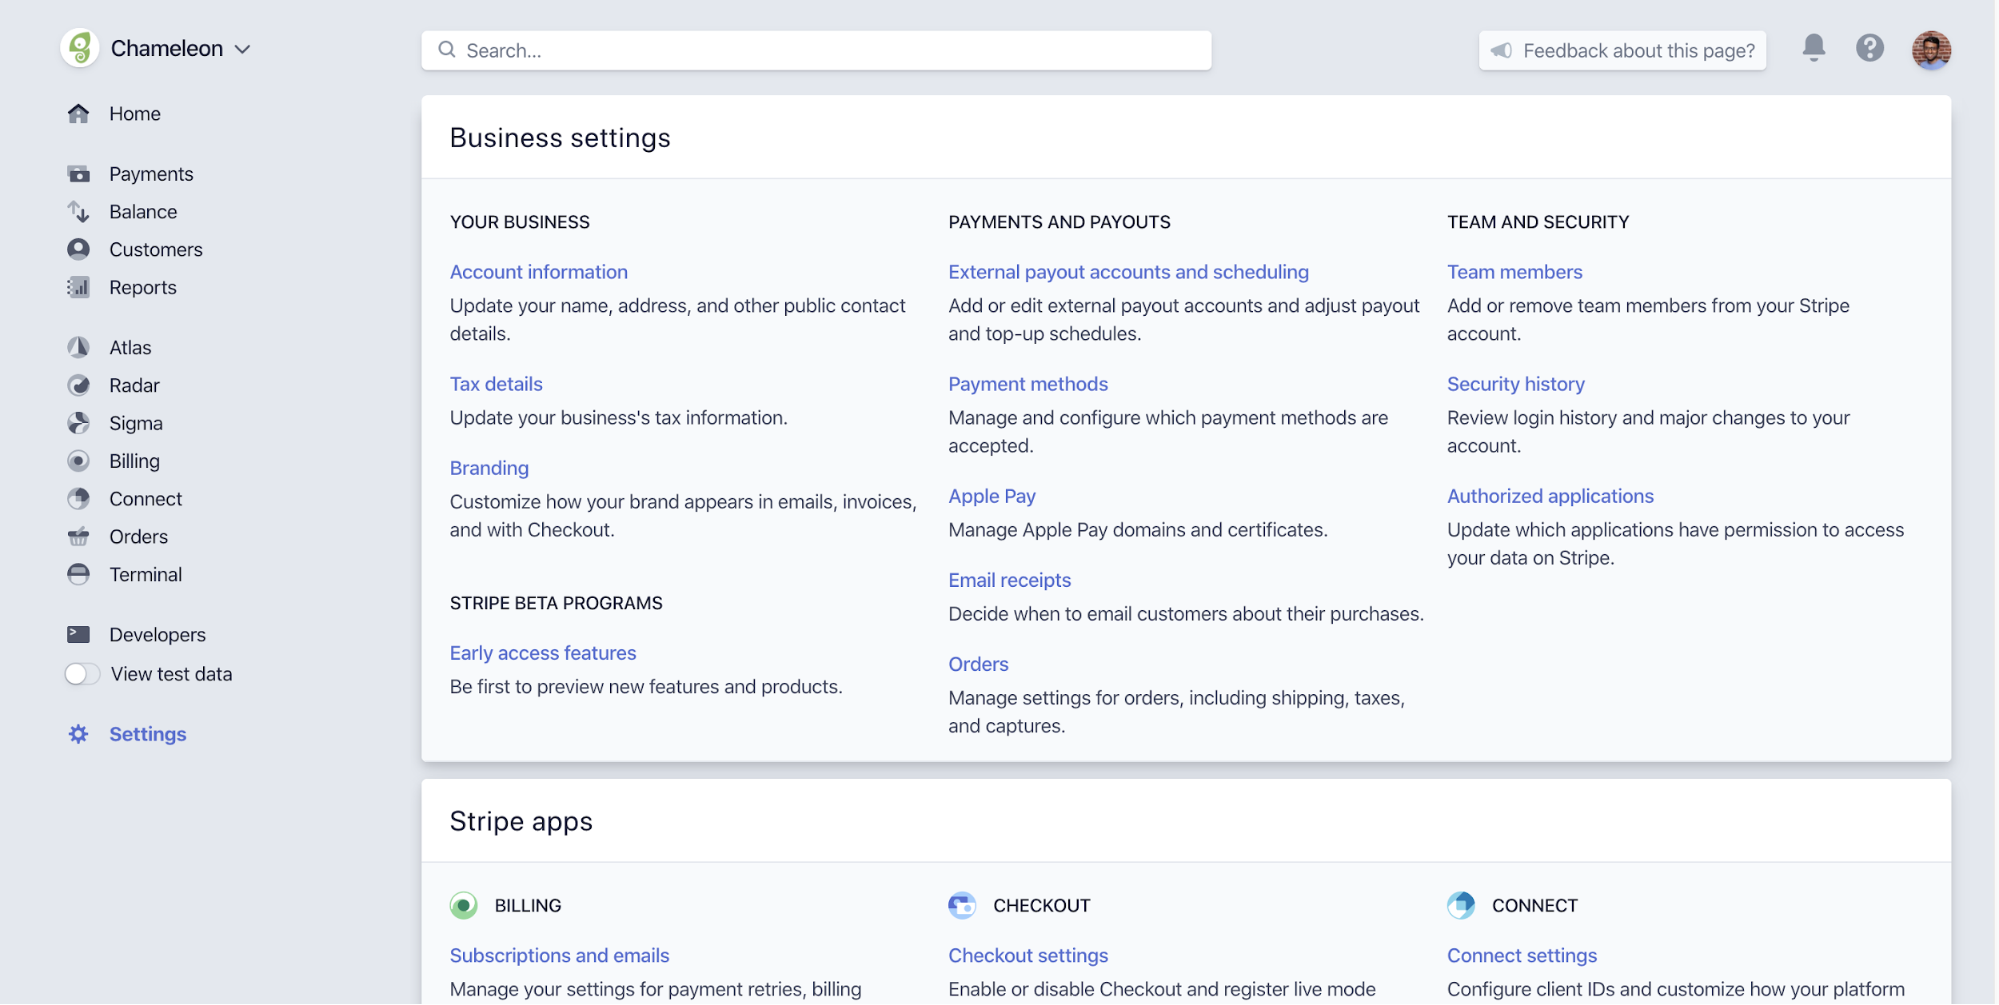Click the Search input field
Image resolution: width=1999 pixels, height=1005 pixels.
click(816, 50)
